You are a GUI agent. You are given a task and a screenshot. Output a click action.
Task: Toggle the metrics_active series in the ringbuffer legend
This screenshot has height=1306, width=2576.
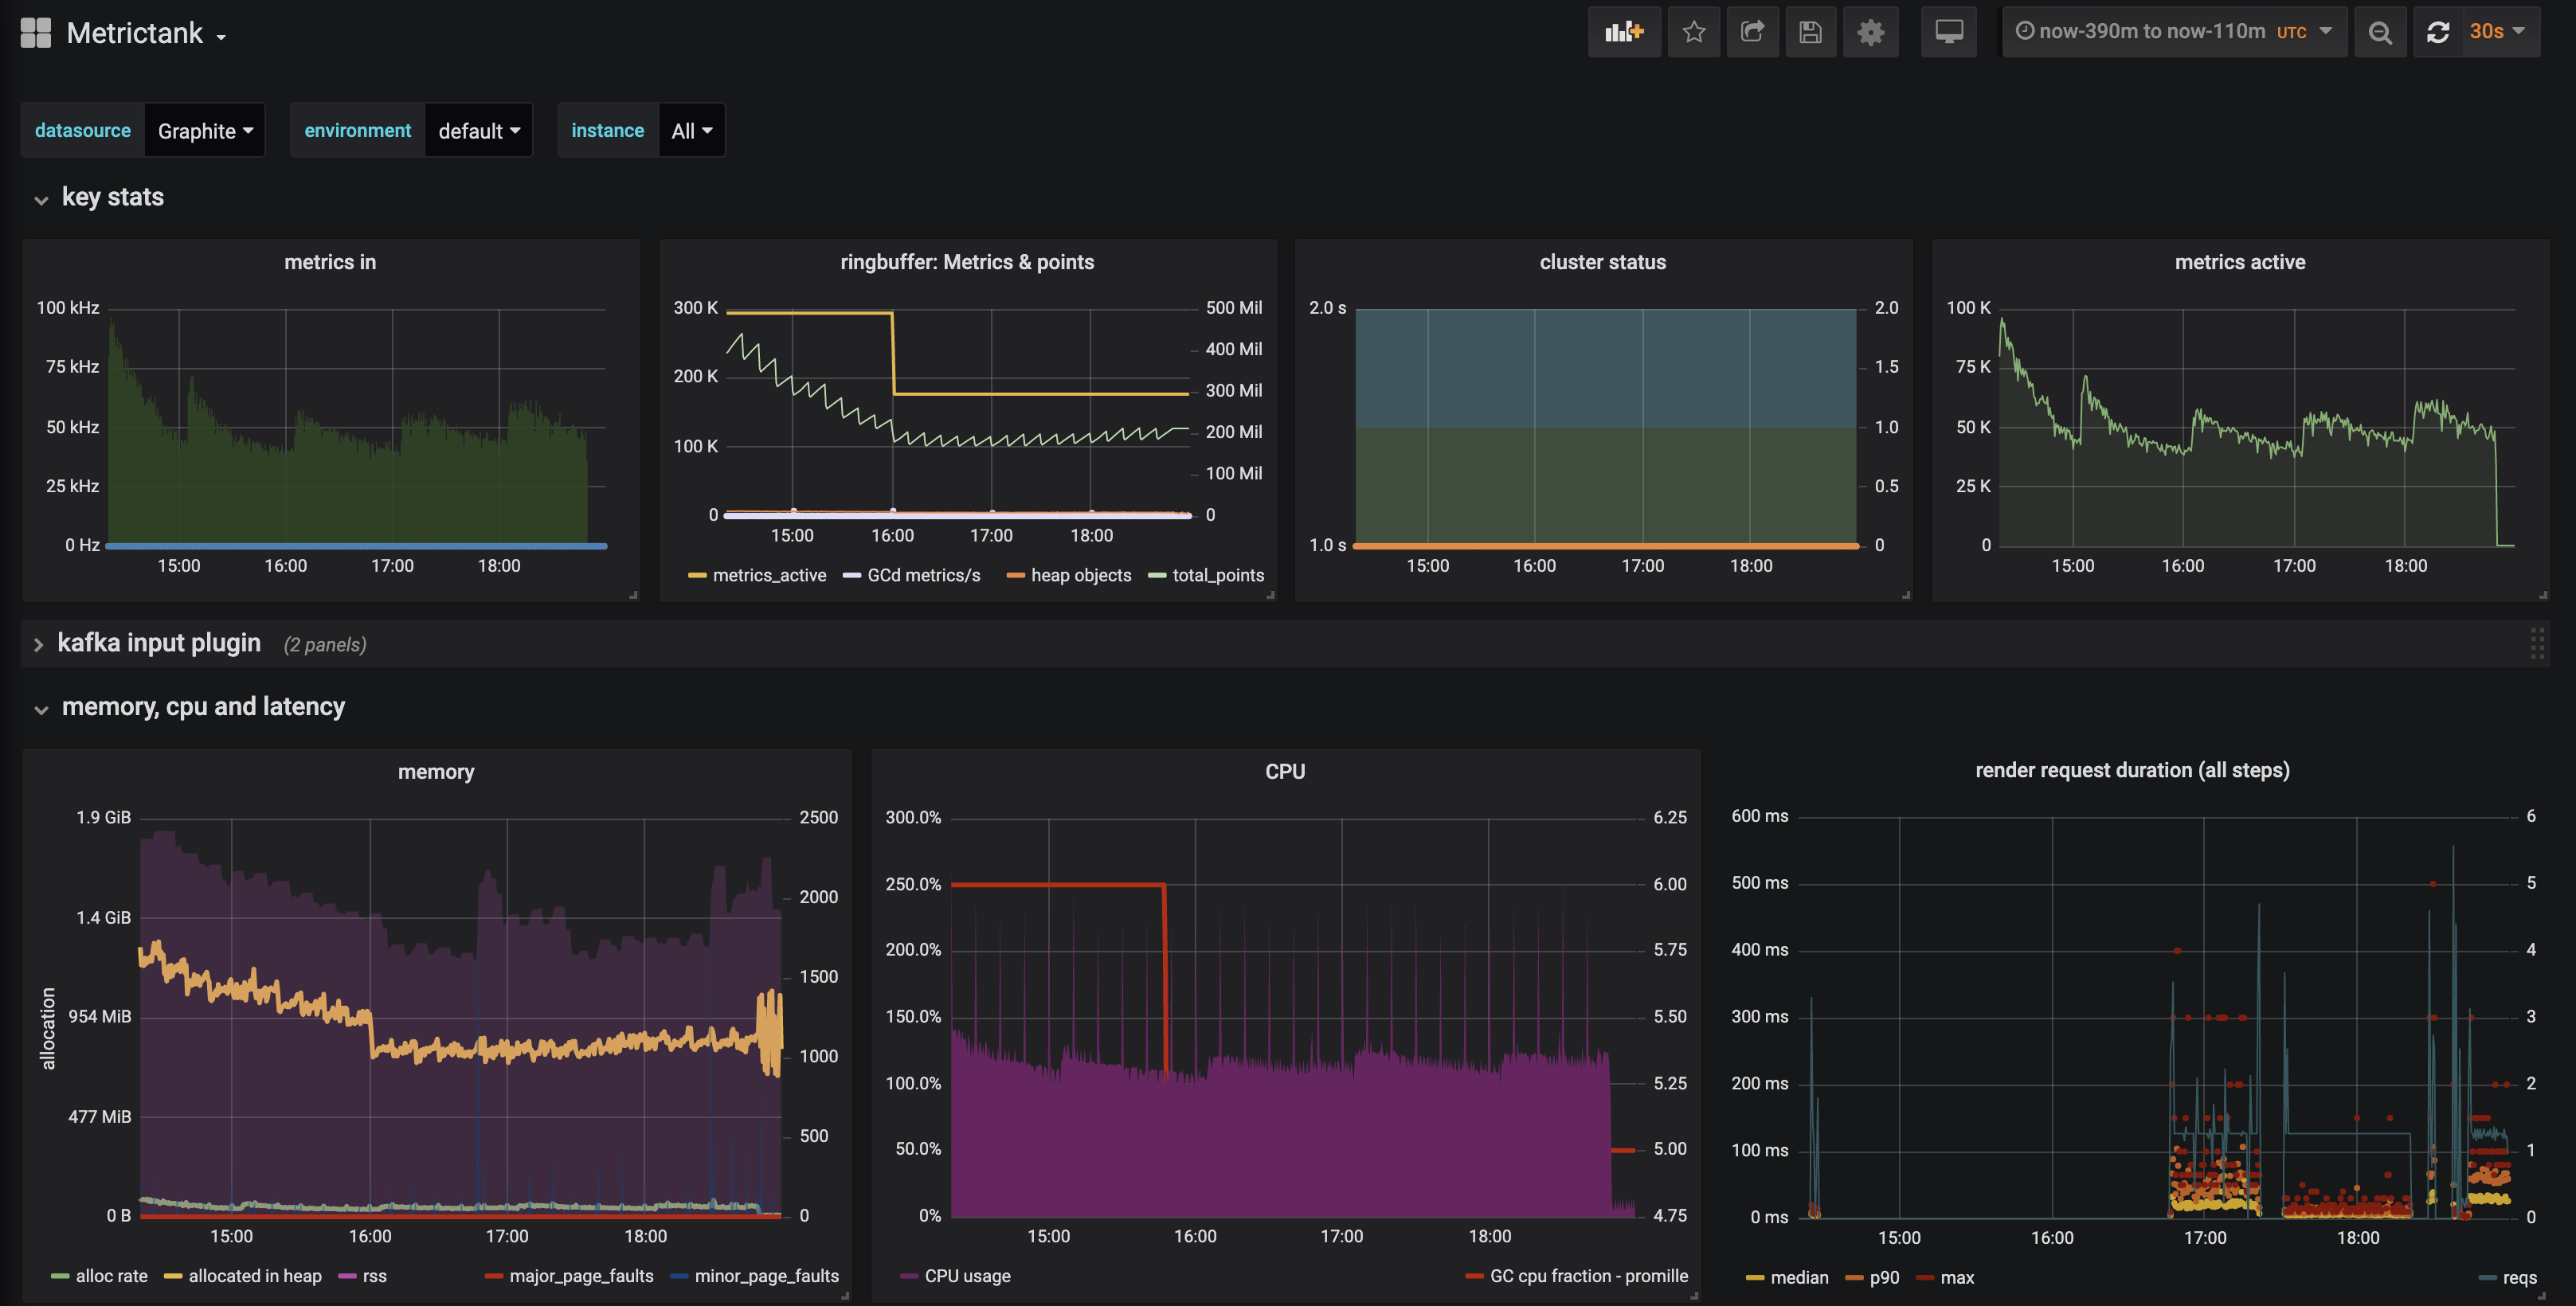point(769,575)
